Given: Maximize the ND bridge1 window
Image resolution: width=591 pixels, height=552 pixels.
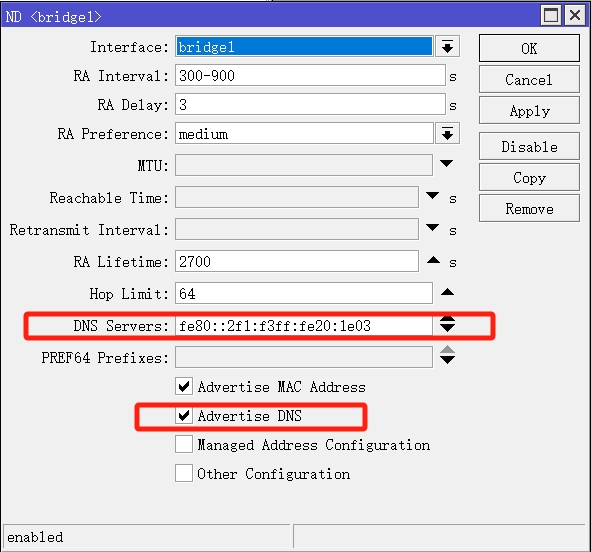Looking at the screenshot, I should [x=551, y=15].
